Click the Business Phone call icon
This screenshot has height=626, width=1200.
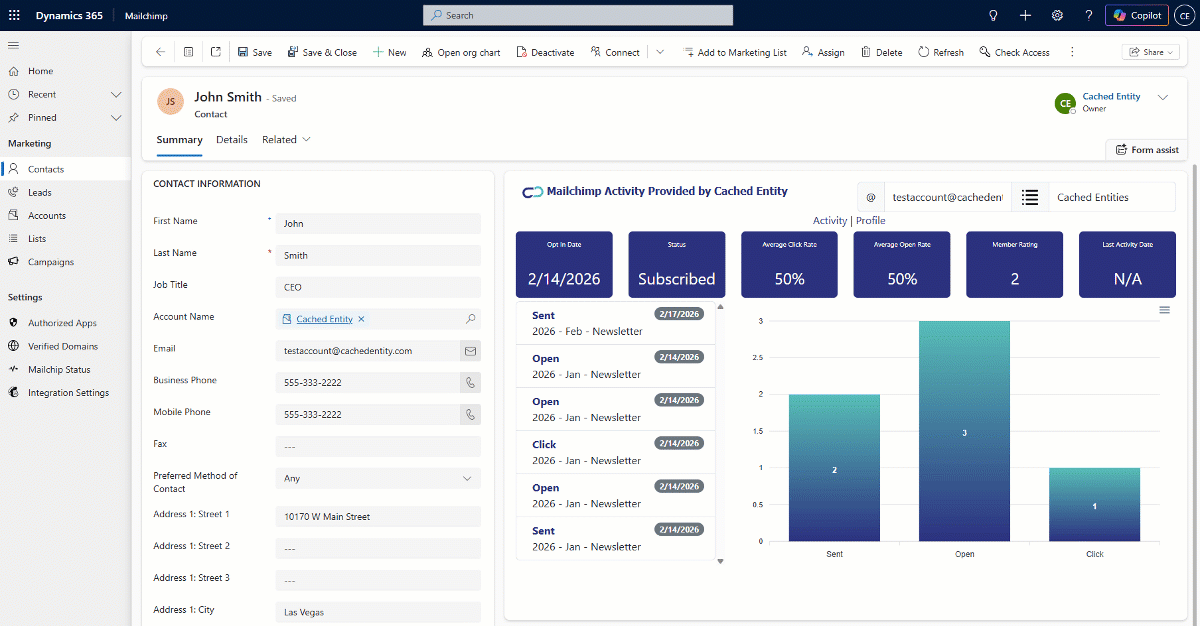pos(469,382)
